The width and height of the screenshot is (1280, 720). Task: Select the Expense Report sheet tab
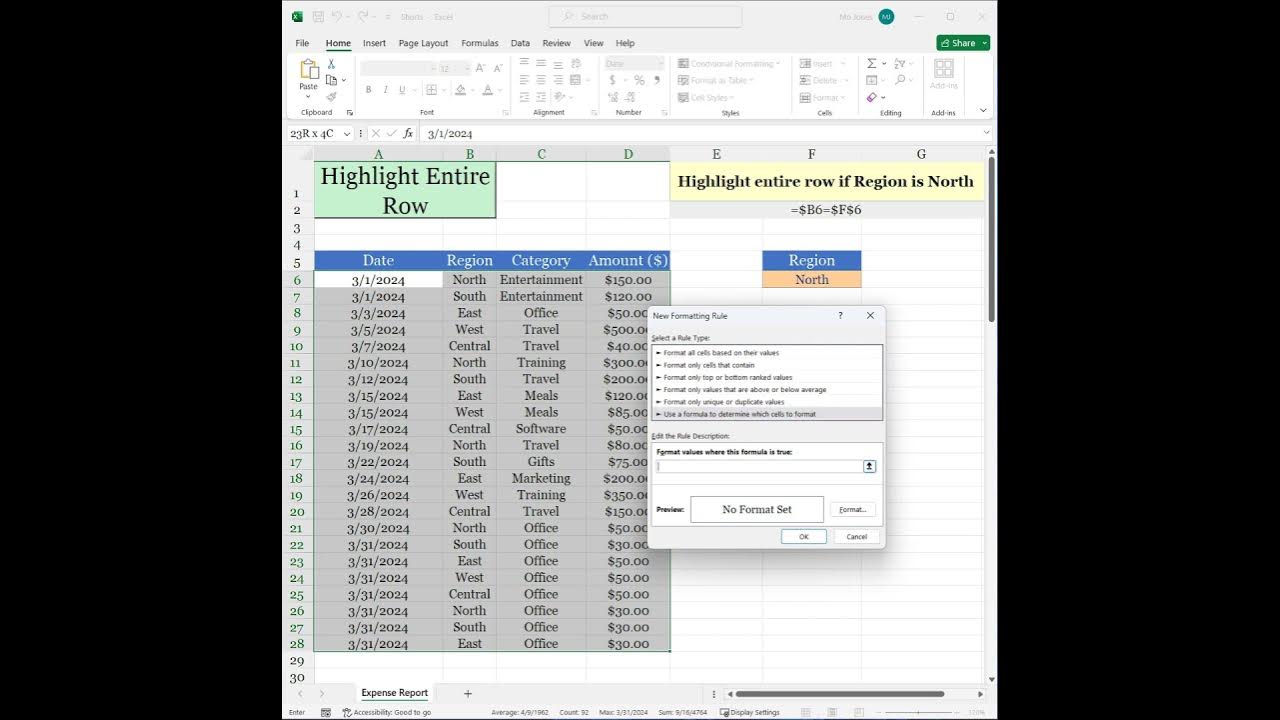click(394, 693)
